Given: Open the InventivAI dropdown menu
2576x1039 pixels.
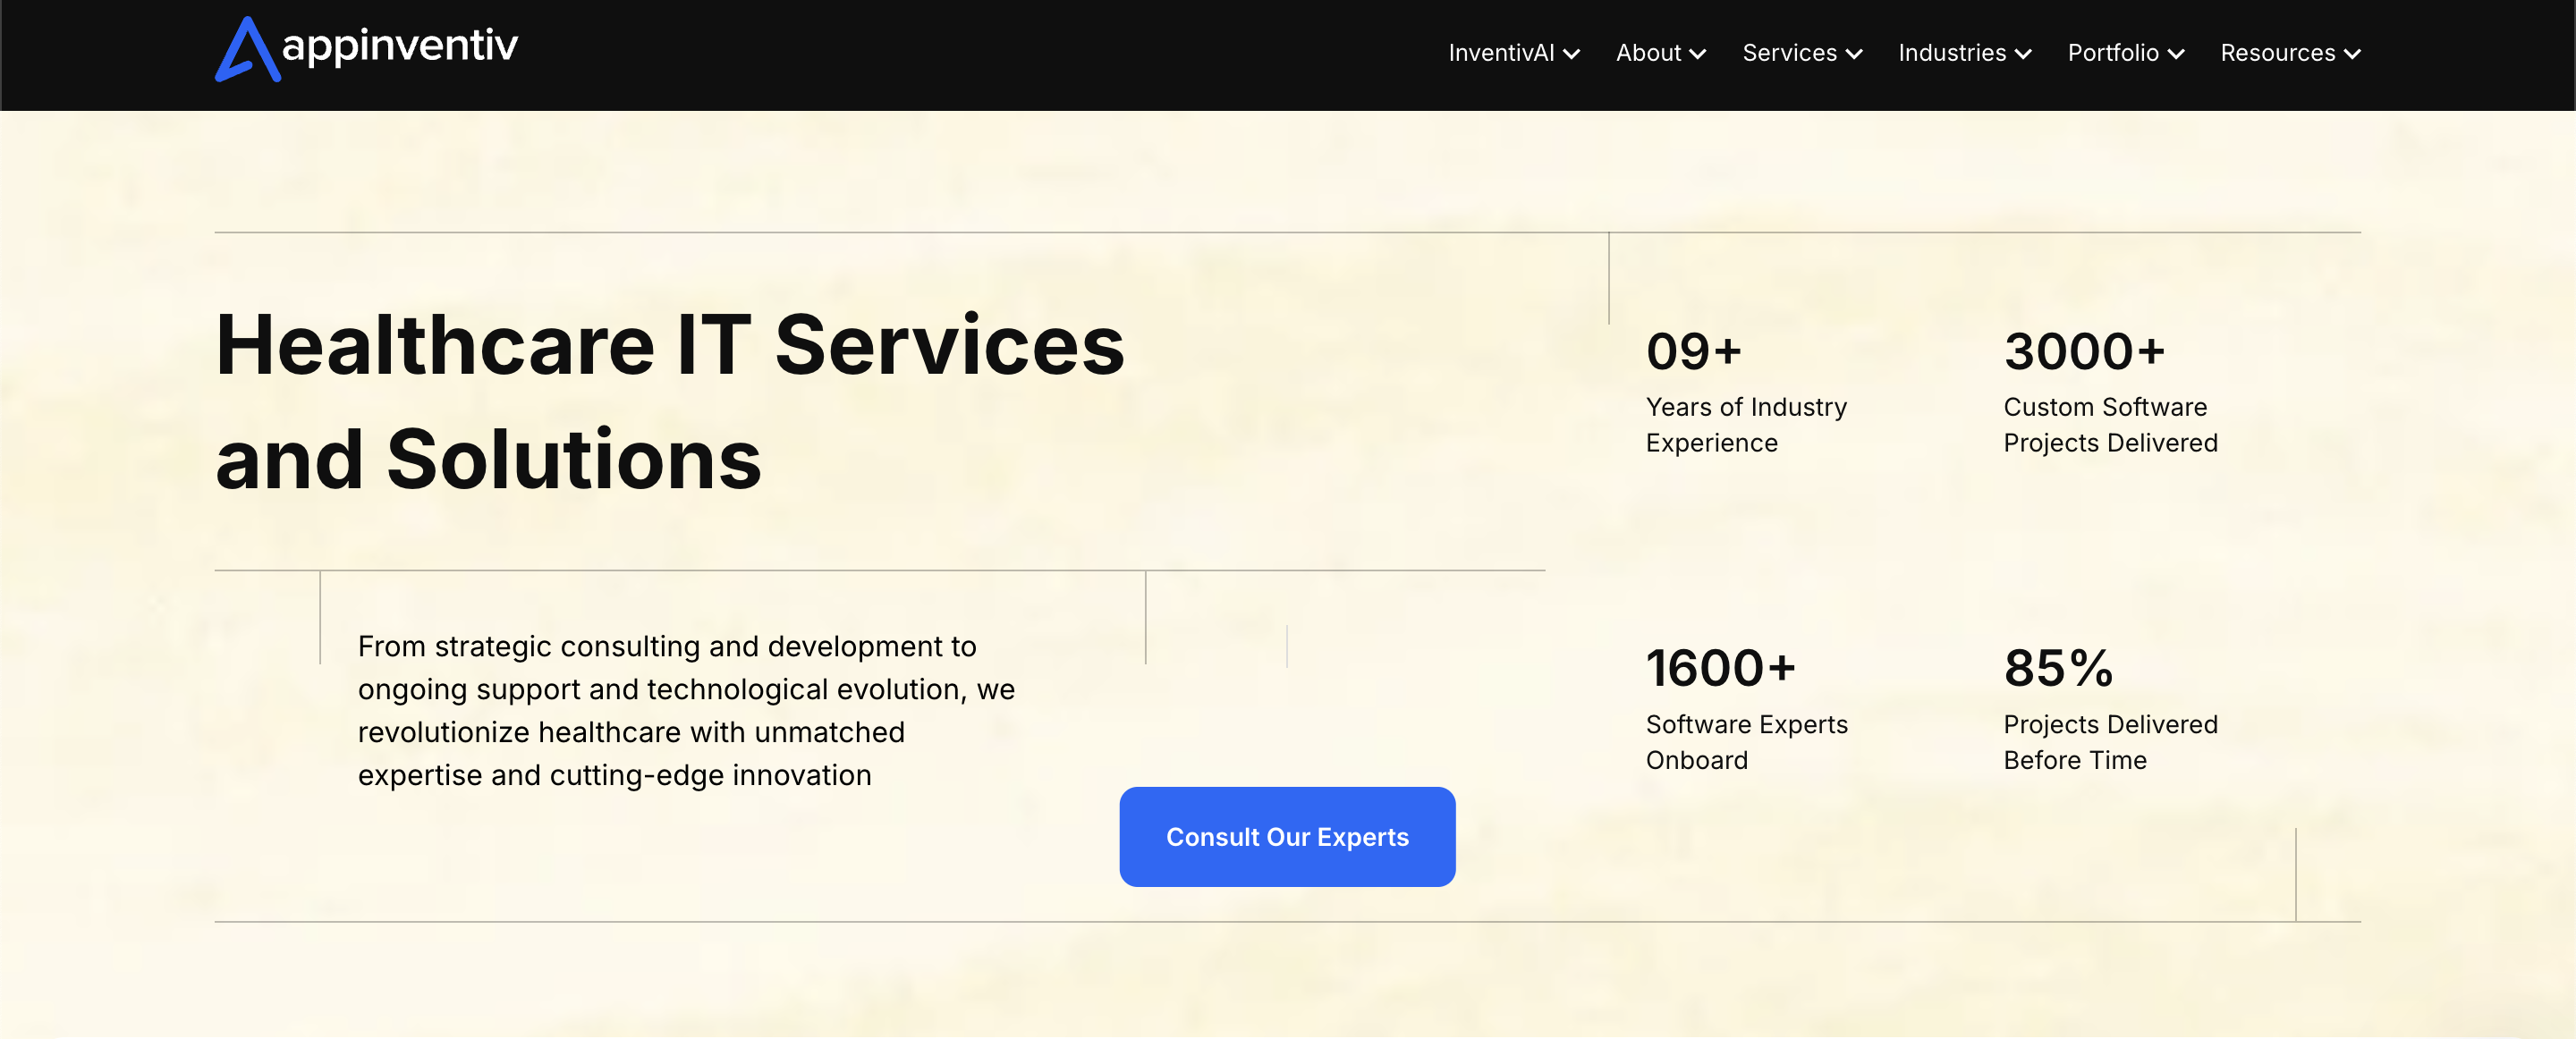Looking at the screenshot, I should click(x=1502, y=53).
